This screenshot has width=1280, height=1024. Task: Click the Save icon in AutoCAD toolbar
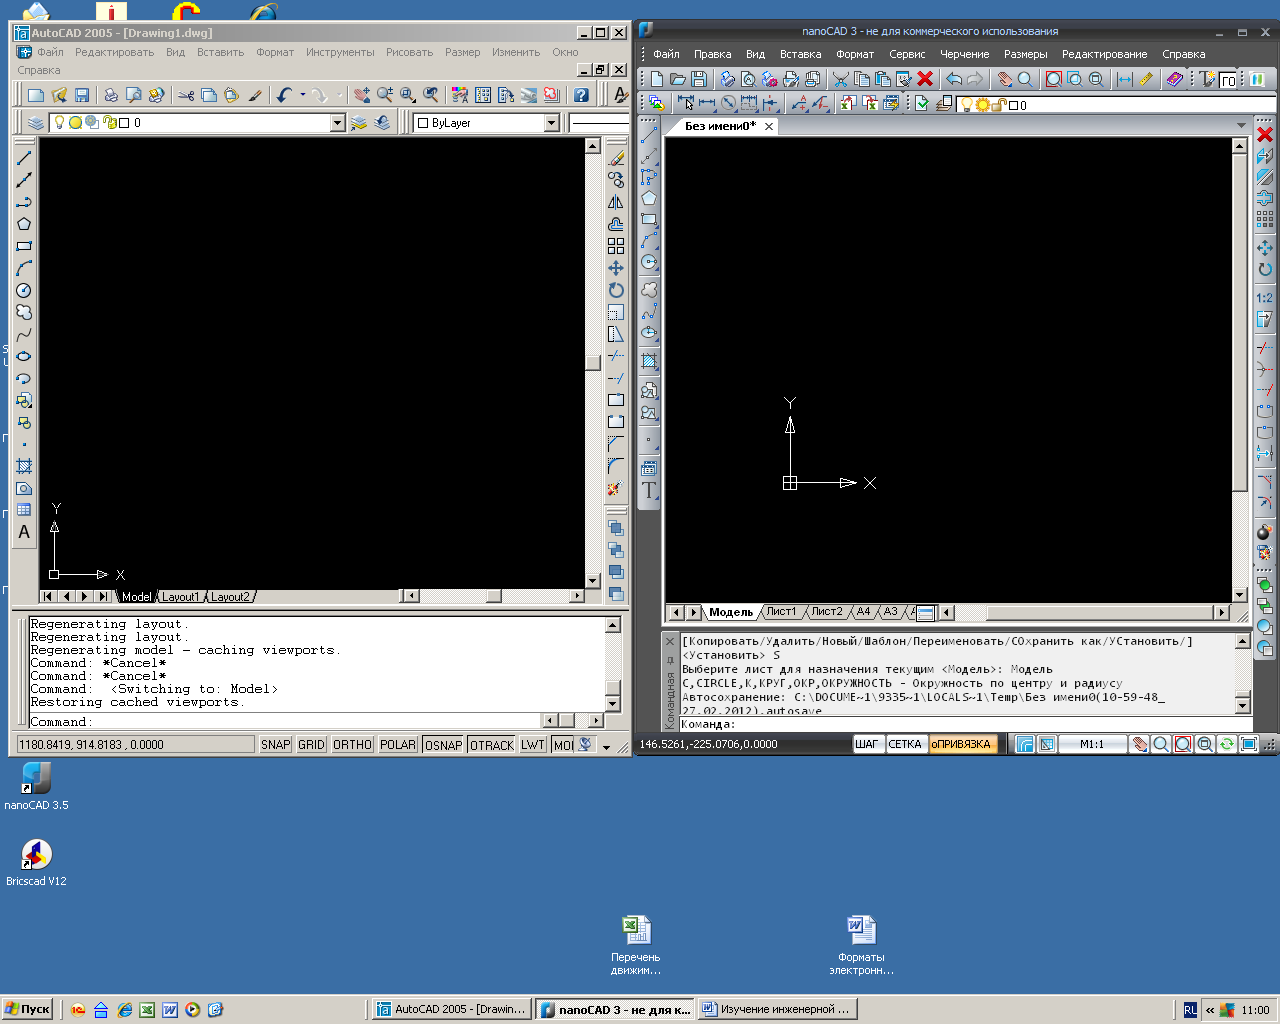pyautogui.click(x=82, y=95)
